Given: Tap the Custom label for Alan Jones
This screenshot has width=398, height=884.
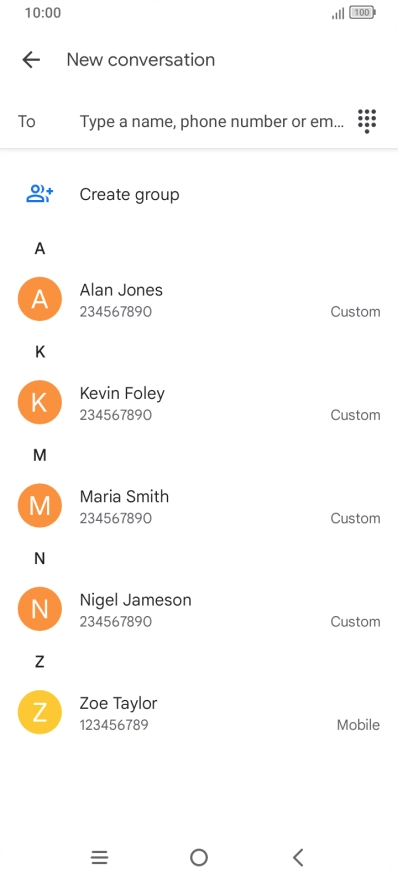Looking at the screenshot, I should click(355, 312).
